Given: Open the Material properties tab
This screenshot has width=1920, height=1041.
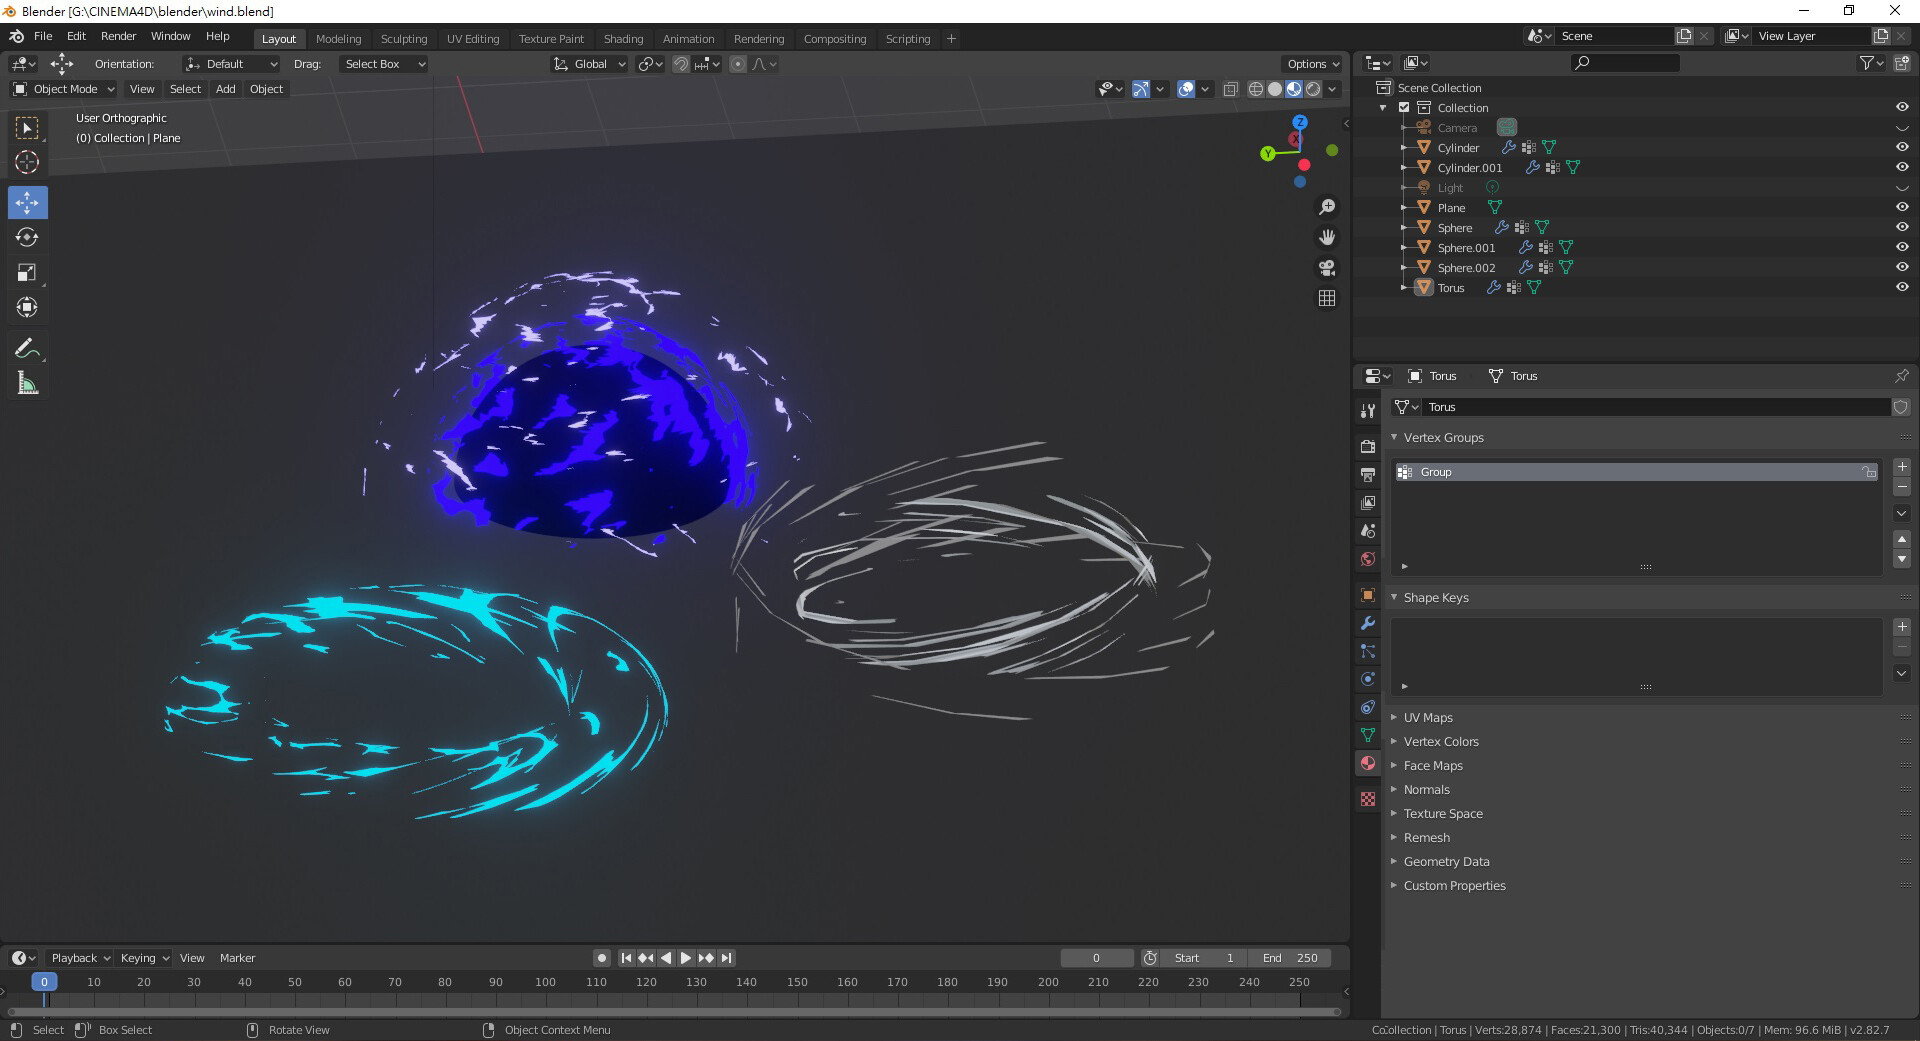Looking at the screenshot, I should pos(1367,763).
